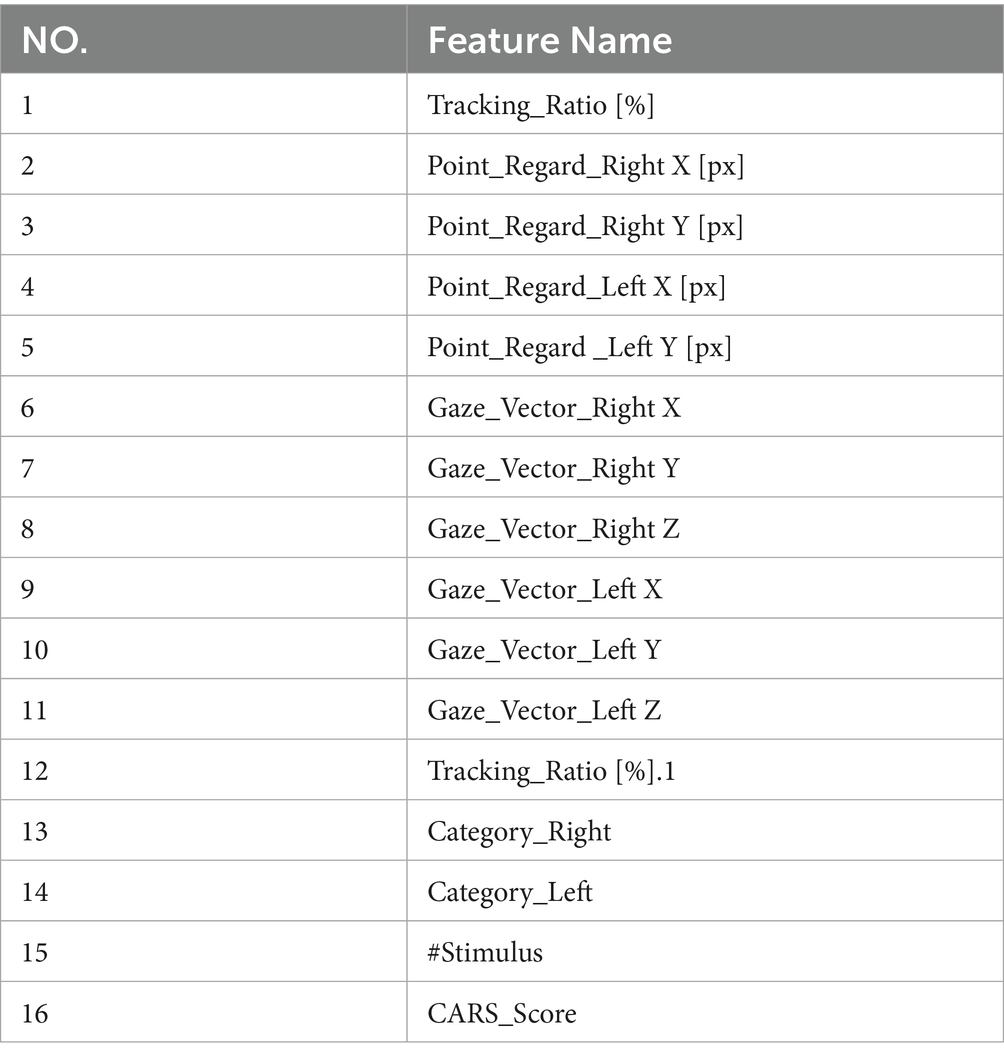The width and height of the screenshot is (1004, 1060).
Task: Select row number 1 cell
Action: click(x=27, y=105)
